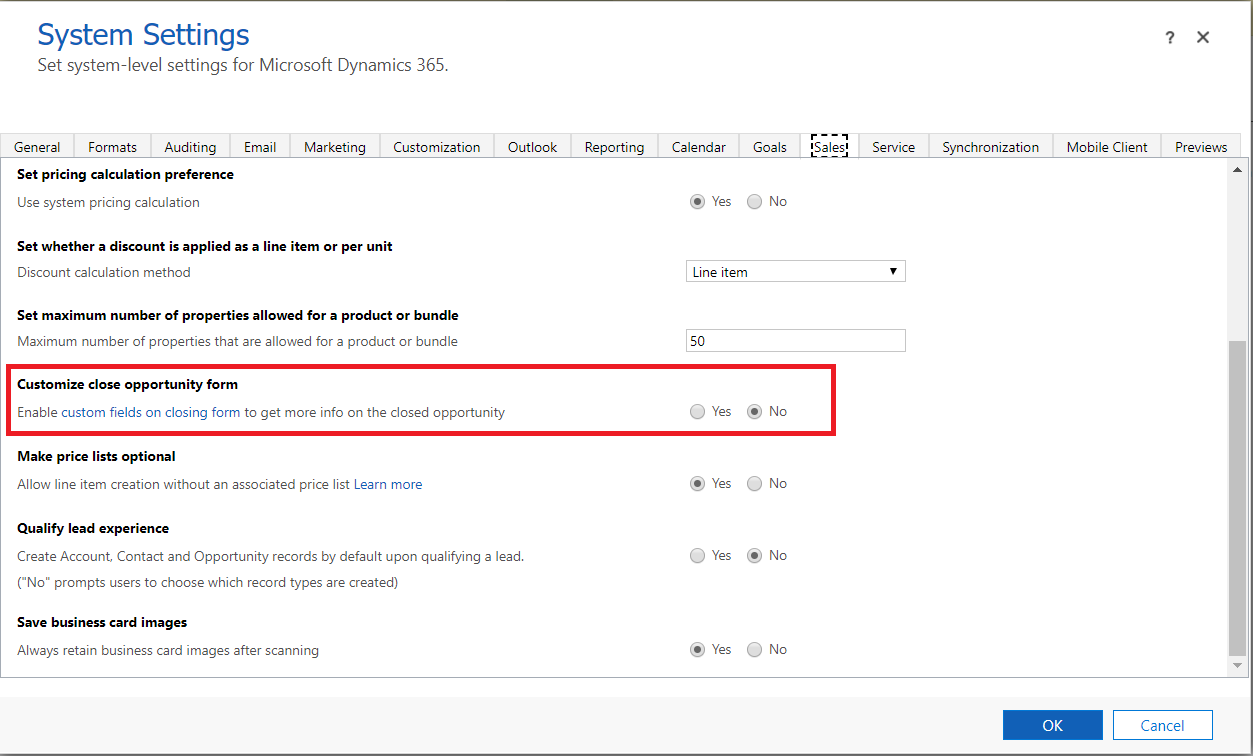
Task: Click the Make price lists optional heading
Action: [x=96, y=456]
